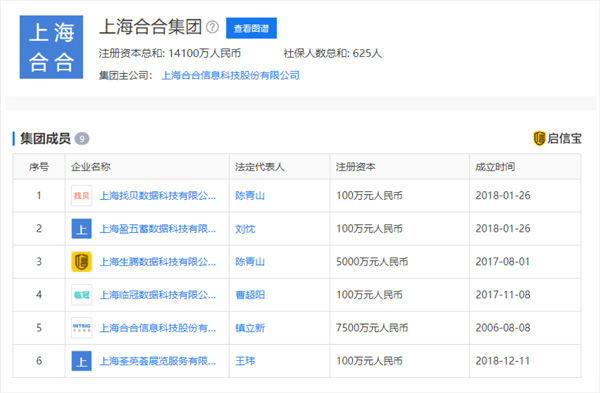Open the 上海生腾数据科技 company link
This screenshot has height=393, width=600.
pyautogui.click(x=158, y=262)
